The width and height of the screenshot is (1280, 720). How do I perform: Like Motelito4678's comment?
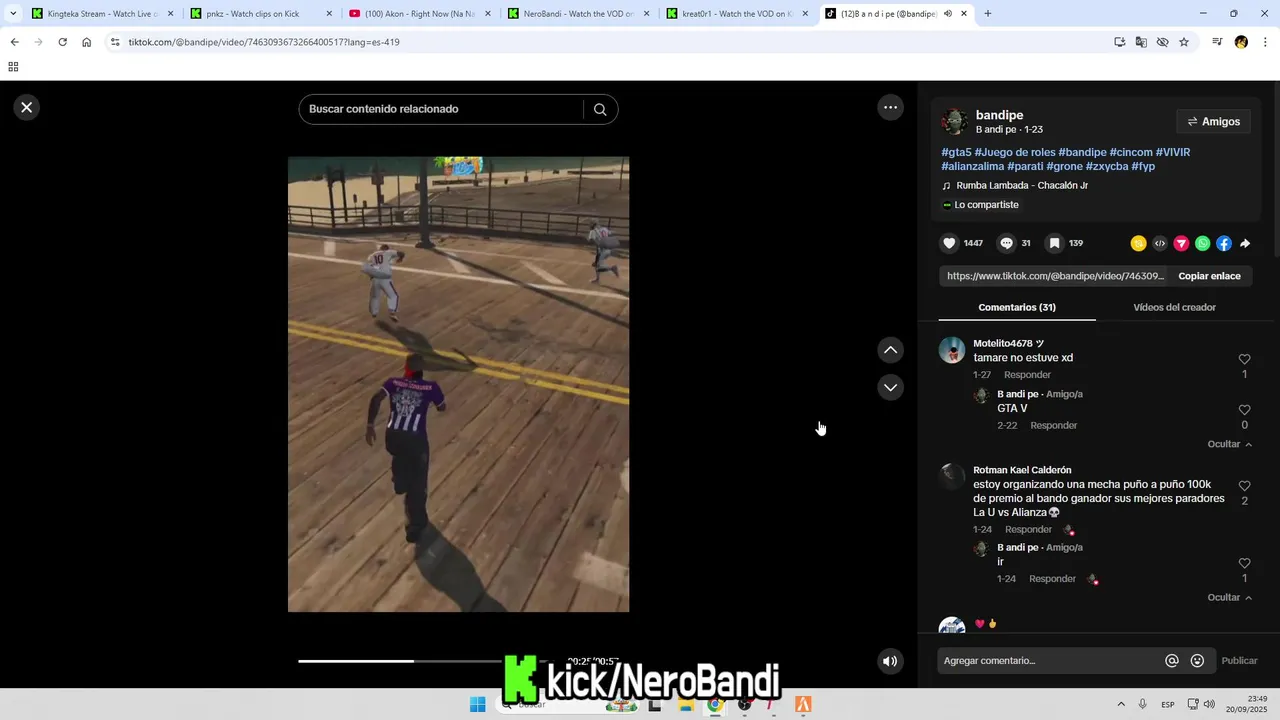click(x=1244, y=359)
